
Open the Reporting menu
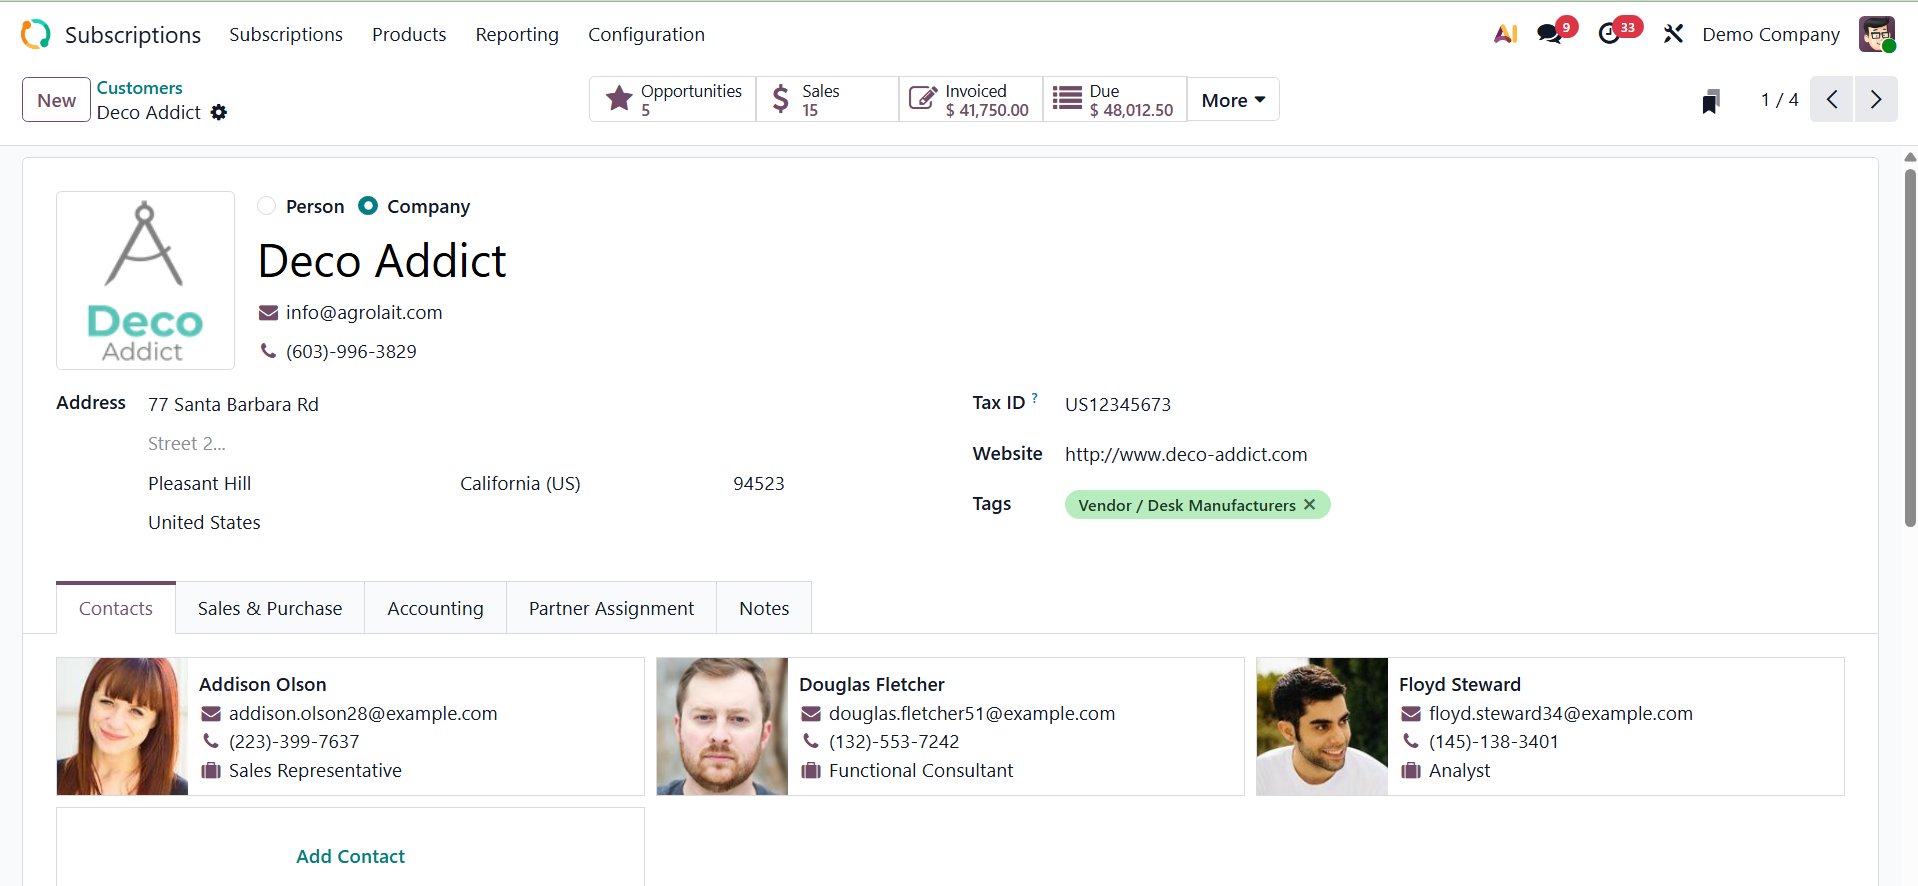pos(517,35)
